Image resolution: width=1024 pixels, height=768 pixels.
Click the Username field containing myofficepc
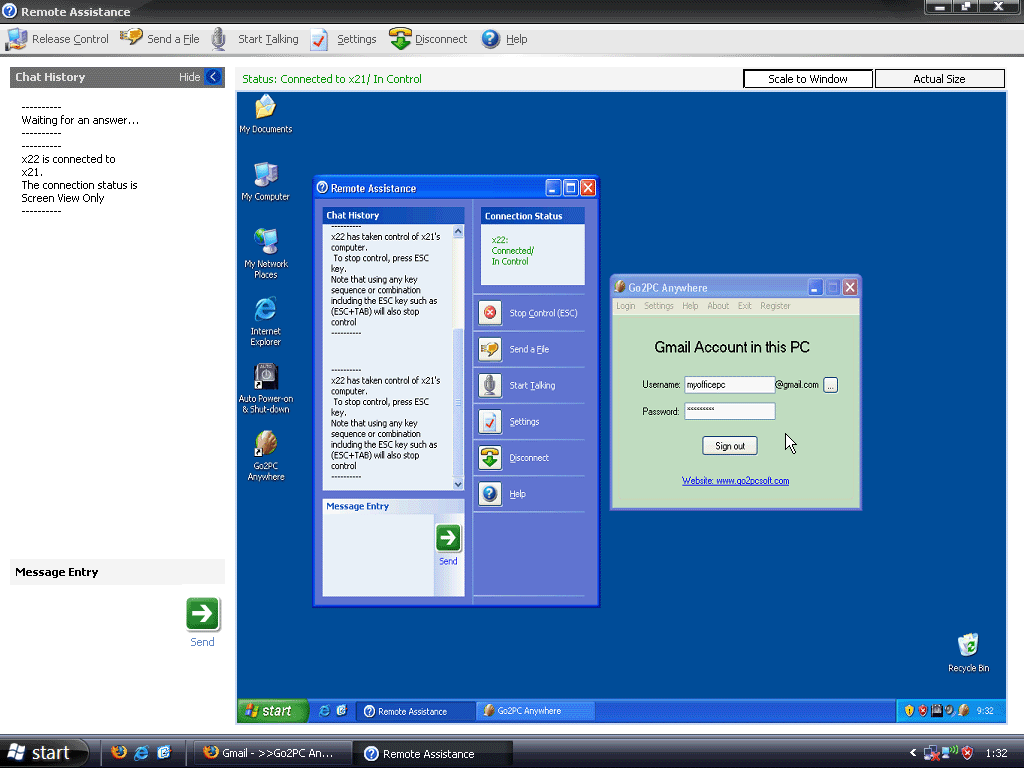[729, 385]
